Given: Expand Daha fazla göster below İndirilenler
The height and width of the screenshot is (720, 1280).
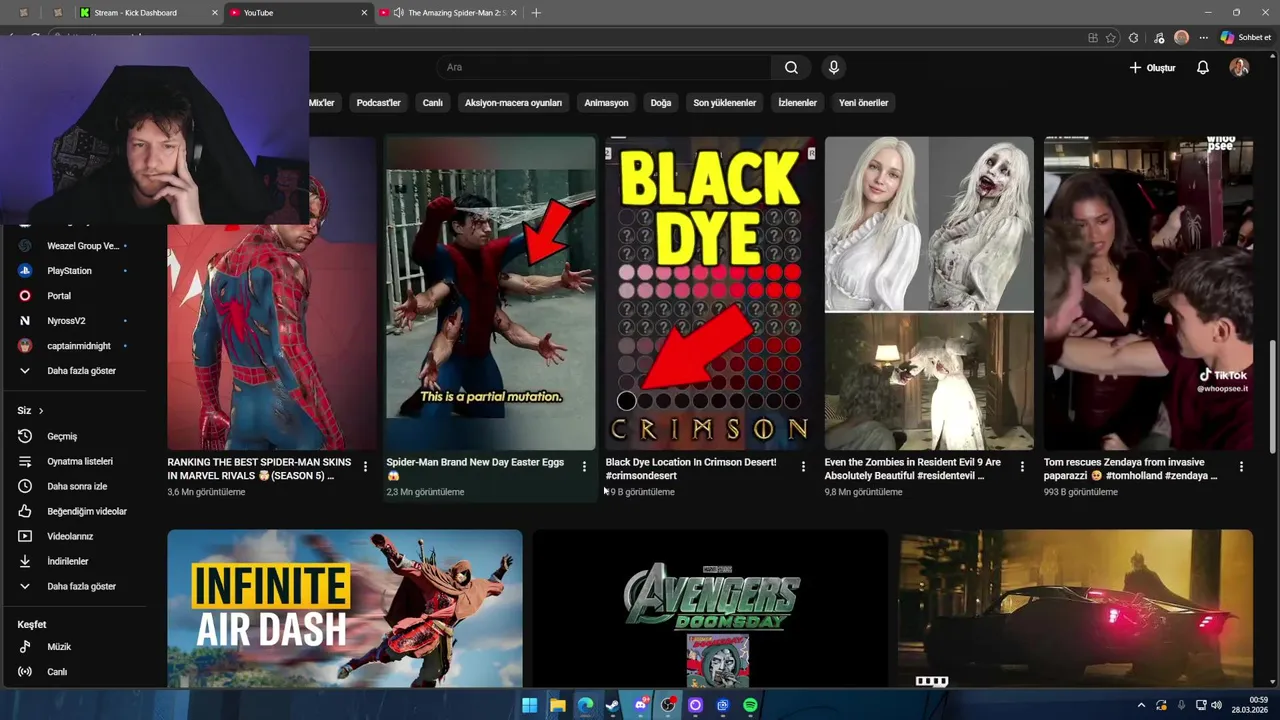Looking at the screenshot, I should [x=73, y=586].
